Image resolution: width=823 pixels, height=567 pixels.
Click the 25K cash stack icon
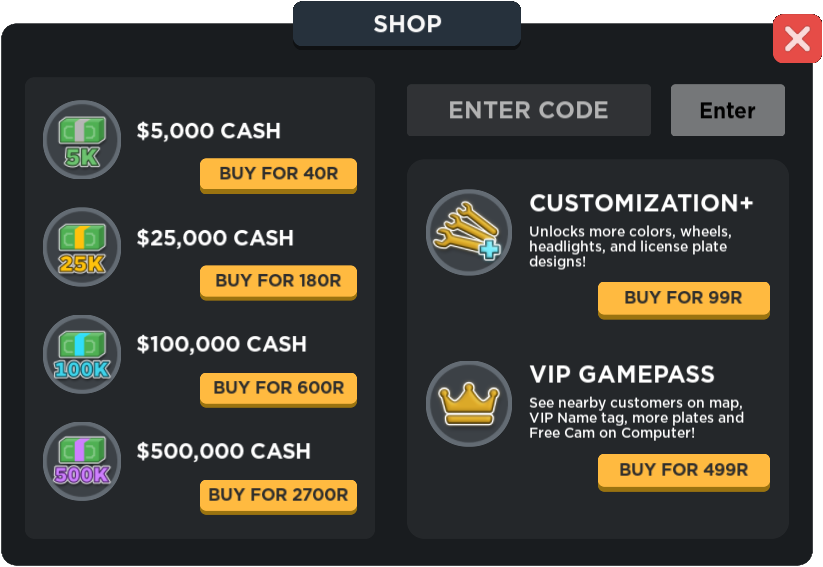tap(82, 247)
